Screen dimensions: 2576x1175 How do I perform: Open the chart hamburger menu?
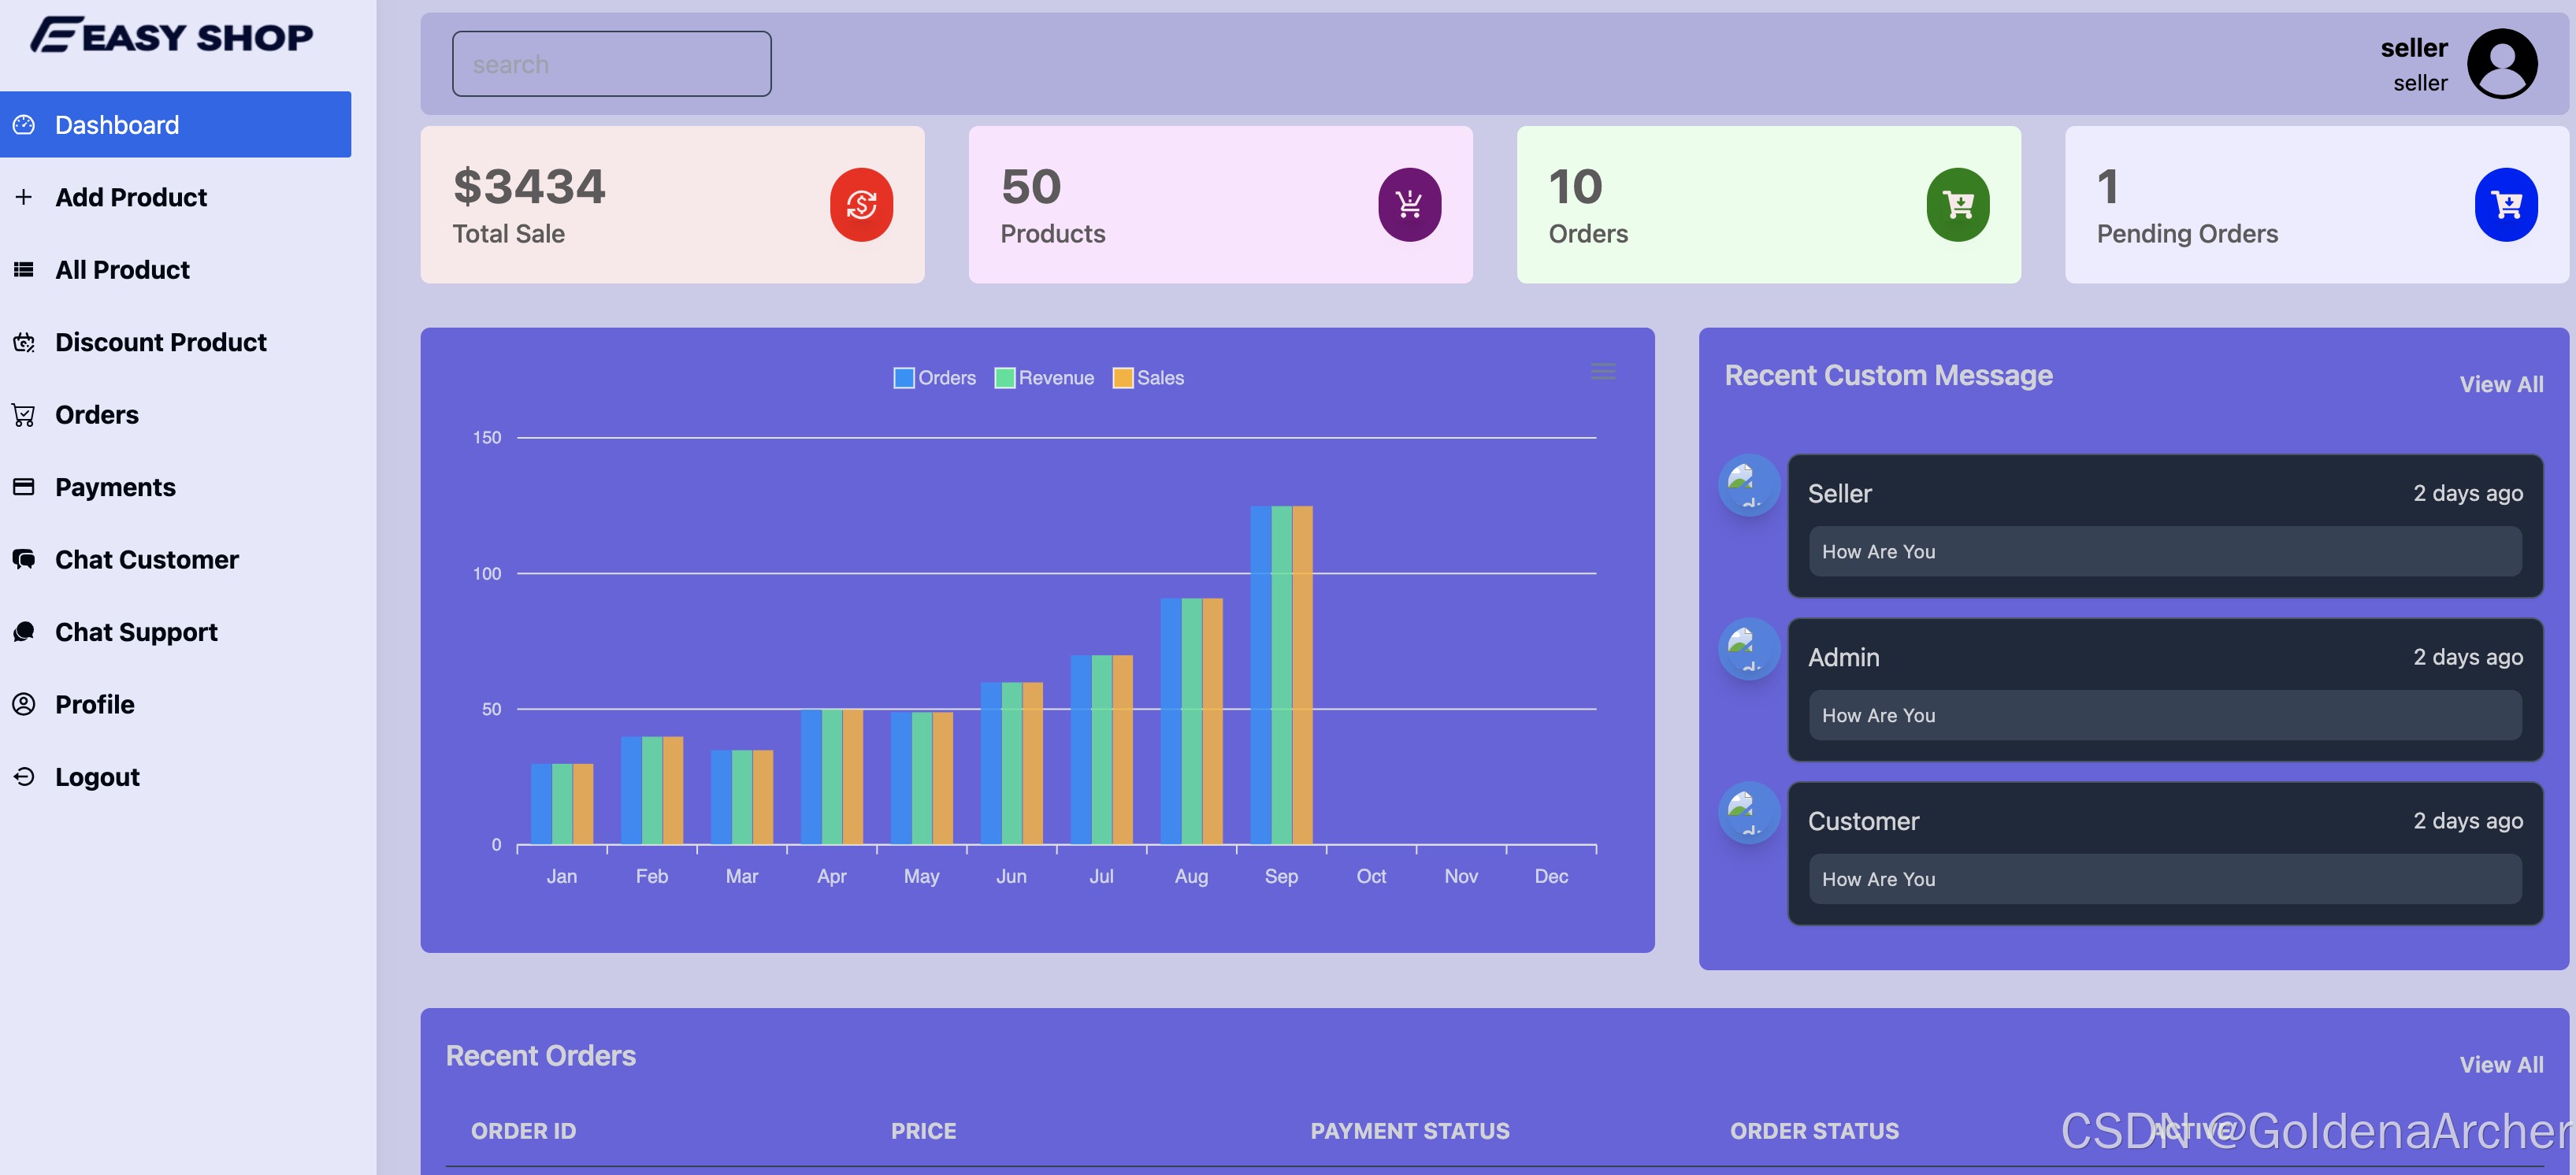(x=1603, y=372)
